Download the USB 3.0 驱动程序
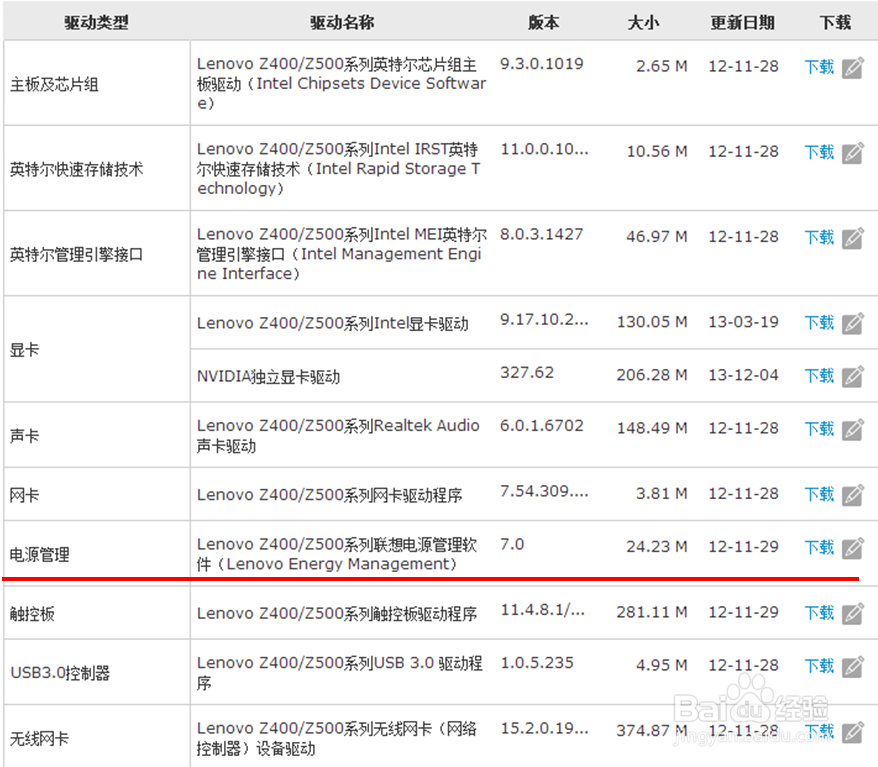The image size is (878, 767). (x=819, y=666)
